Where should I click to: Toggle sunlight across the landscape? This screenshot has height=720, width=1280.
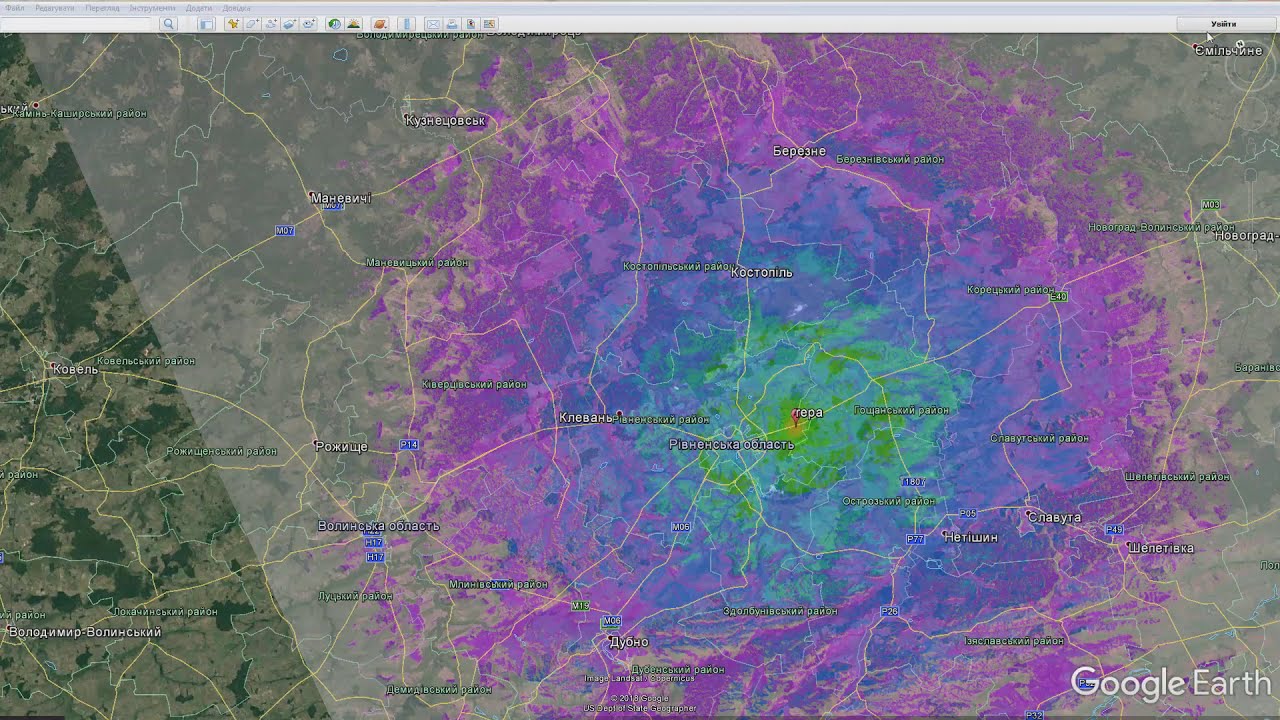tap(353, 24)
